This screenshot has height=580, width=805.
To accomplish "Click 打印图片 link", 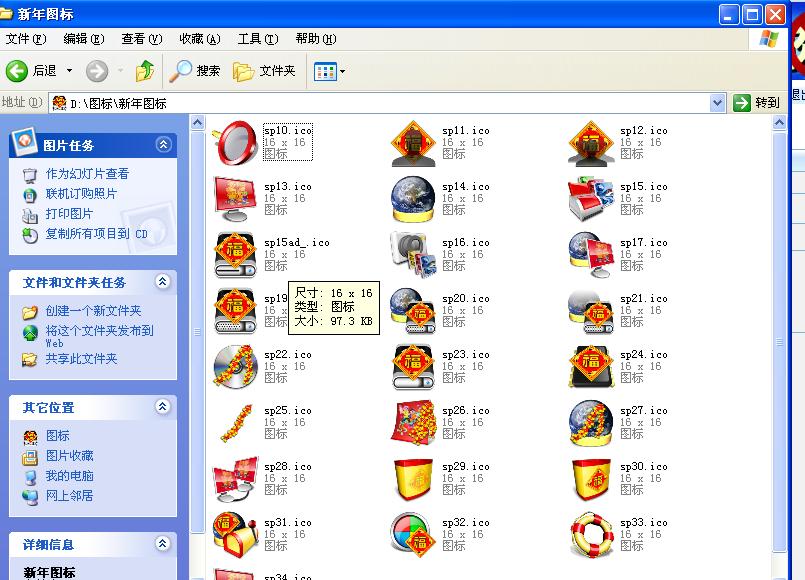I will [69, 214].
